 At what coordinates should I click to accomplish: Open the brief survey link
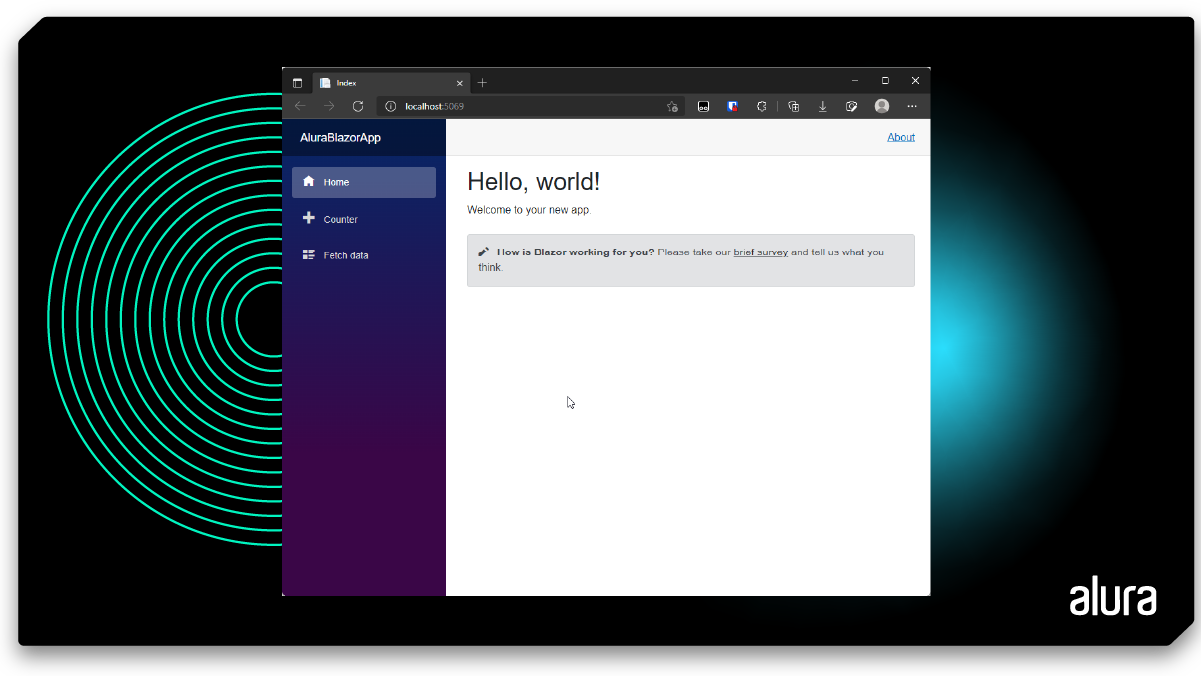761,252
